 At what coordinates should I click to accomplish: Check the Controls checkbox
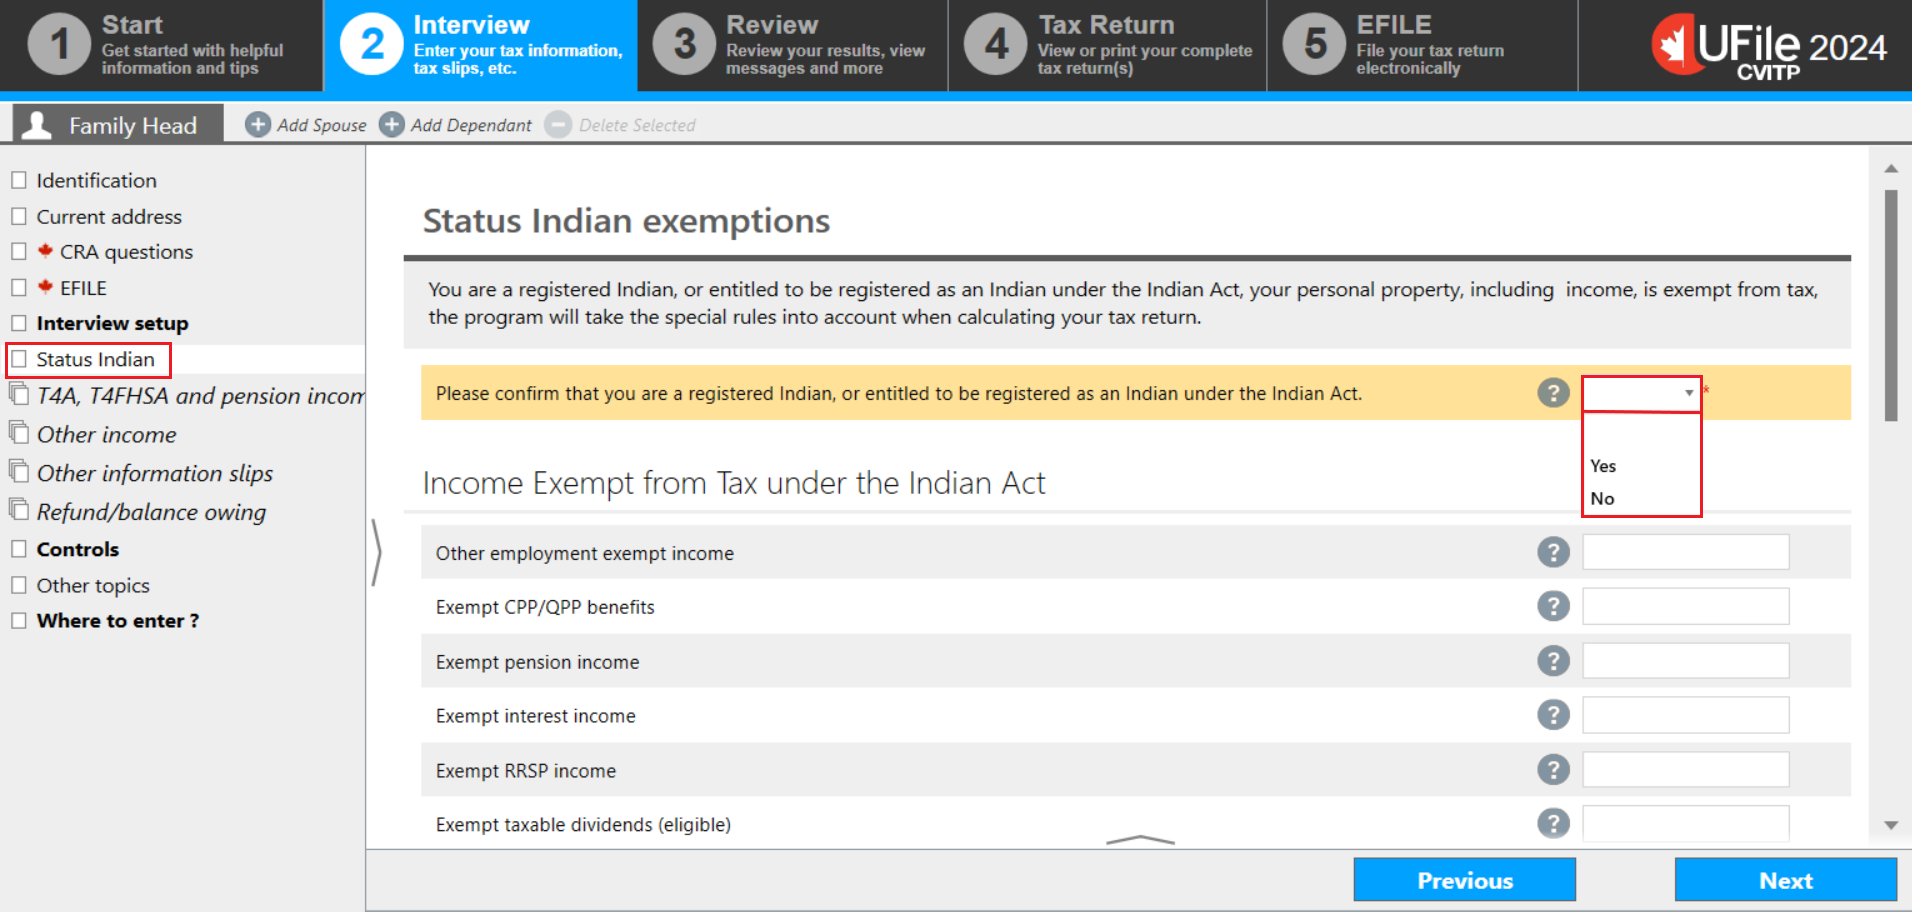[18, 549]
